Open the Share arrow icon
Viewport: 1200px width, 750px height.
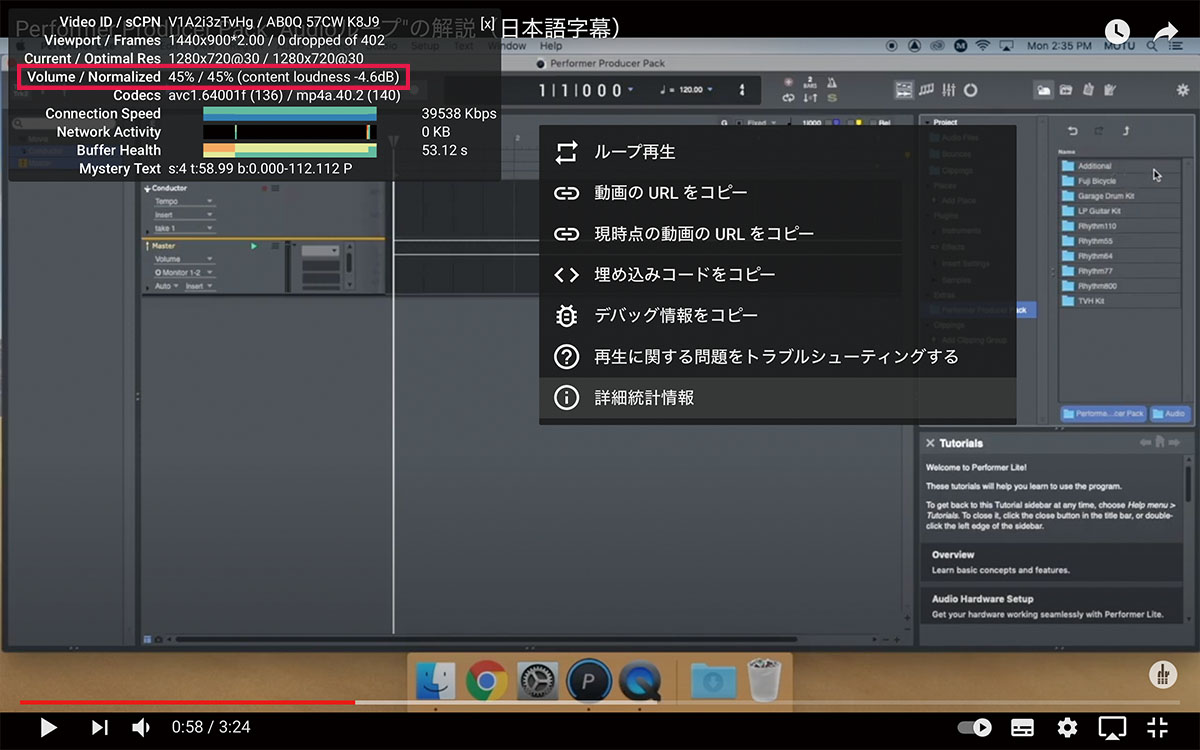tap(1166, 32)
